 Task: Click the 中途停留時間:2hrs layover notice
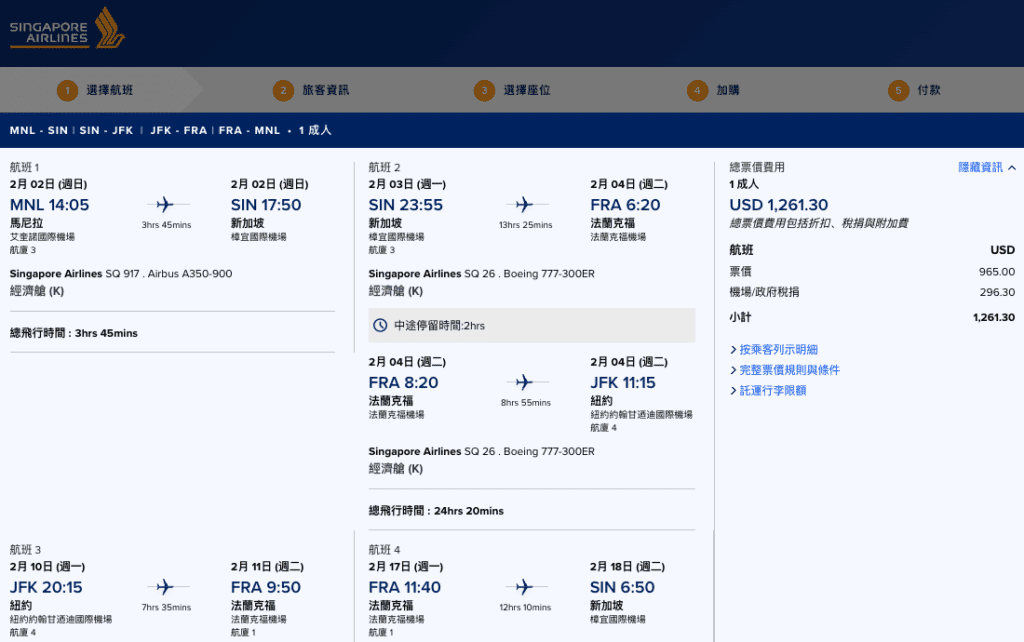[x=532, y=325]
